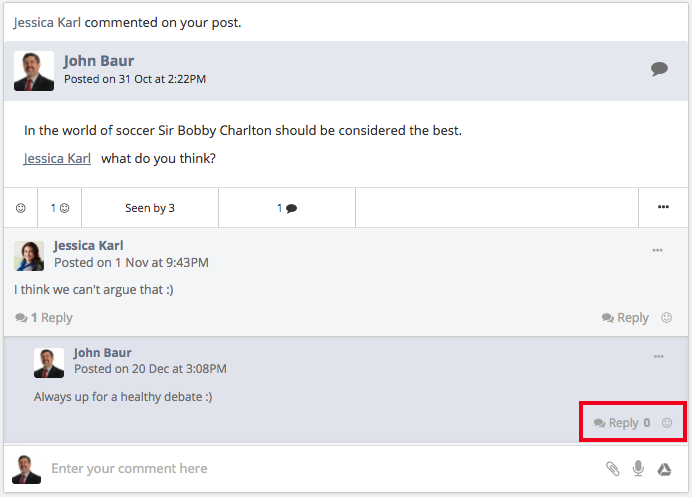This screenshot has height=497, width=692.
Task: Focus the Enter your comment here field
Action: point(324,468)
